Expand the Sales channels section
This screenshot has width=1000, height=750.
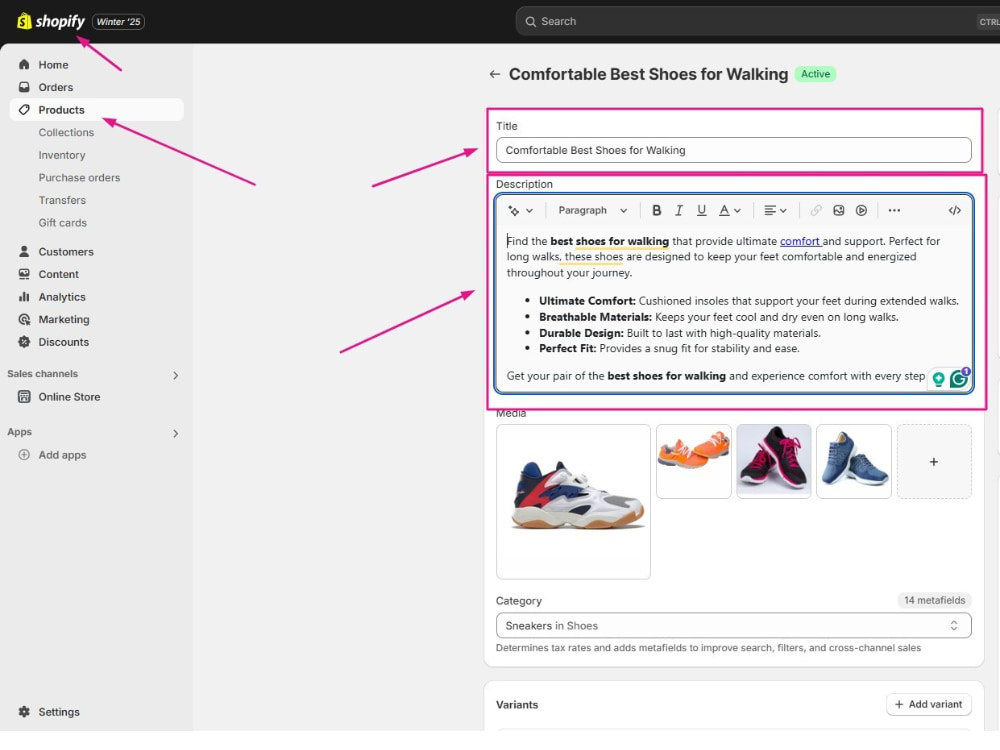175,375
